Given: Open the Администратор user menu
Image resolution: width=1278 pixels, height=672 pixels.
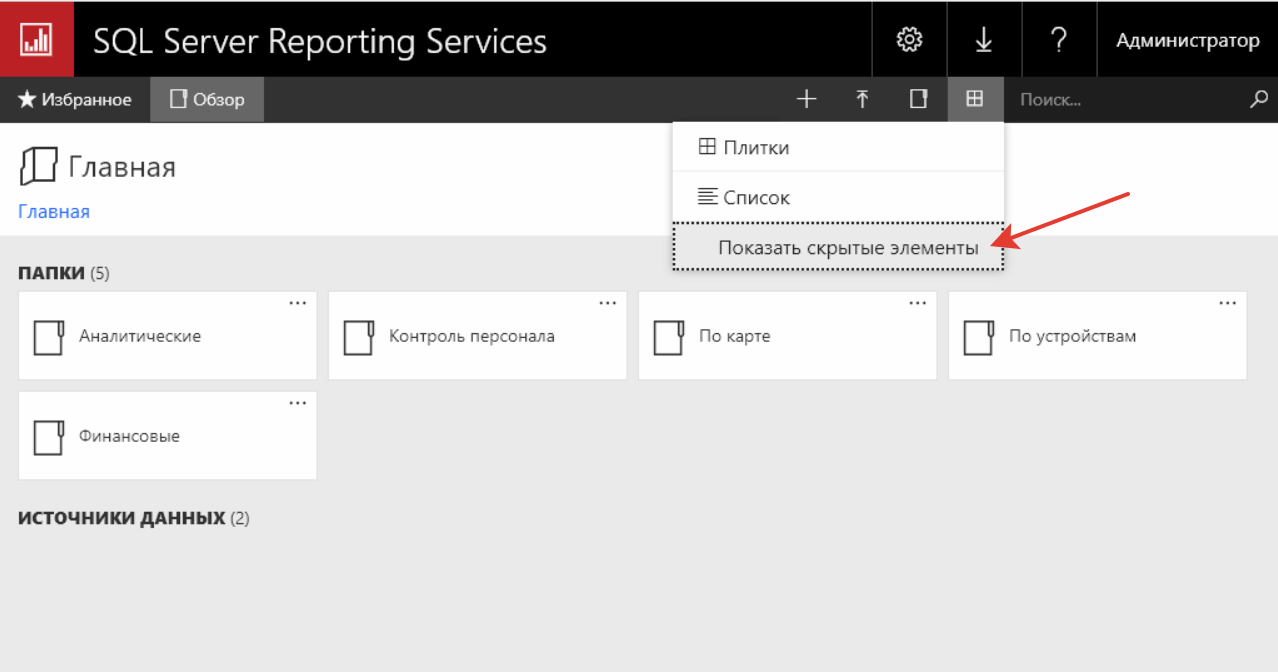Looking at the screenshot, I should point(1188,40).
